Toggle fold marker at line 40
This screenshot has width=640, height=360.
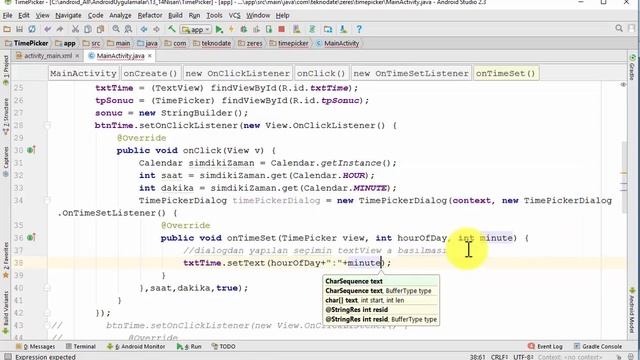pos(47,288)
